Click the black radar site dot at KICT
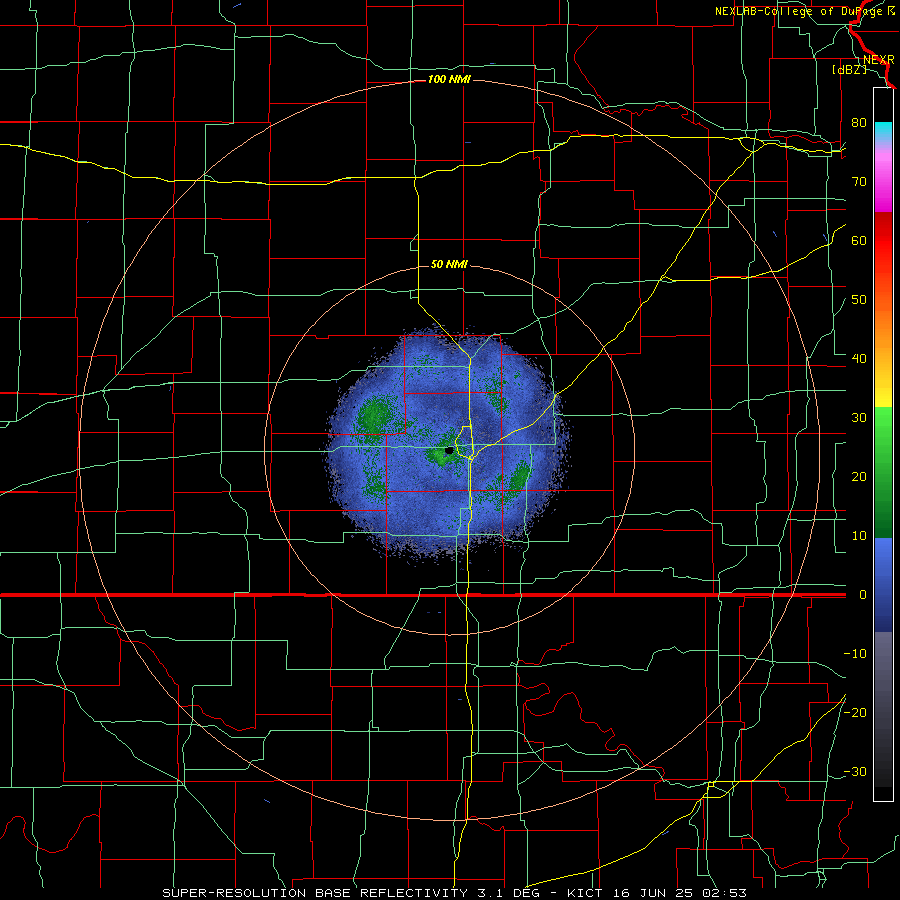The height and width of the screenshot is (900, 900). (449, 451)
